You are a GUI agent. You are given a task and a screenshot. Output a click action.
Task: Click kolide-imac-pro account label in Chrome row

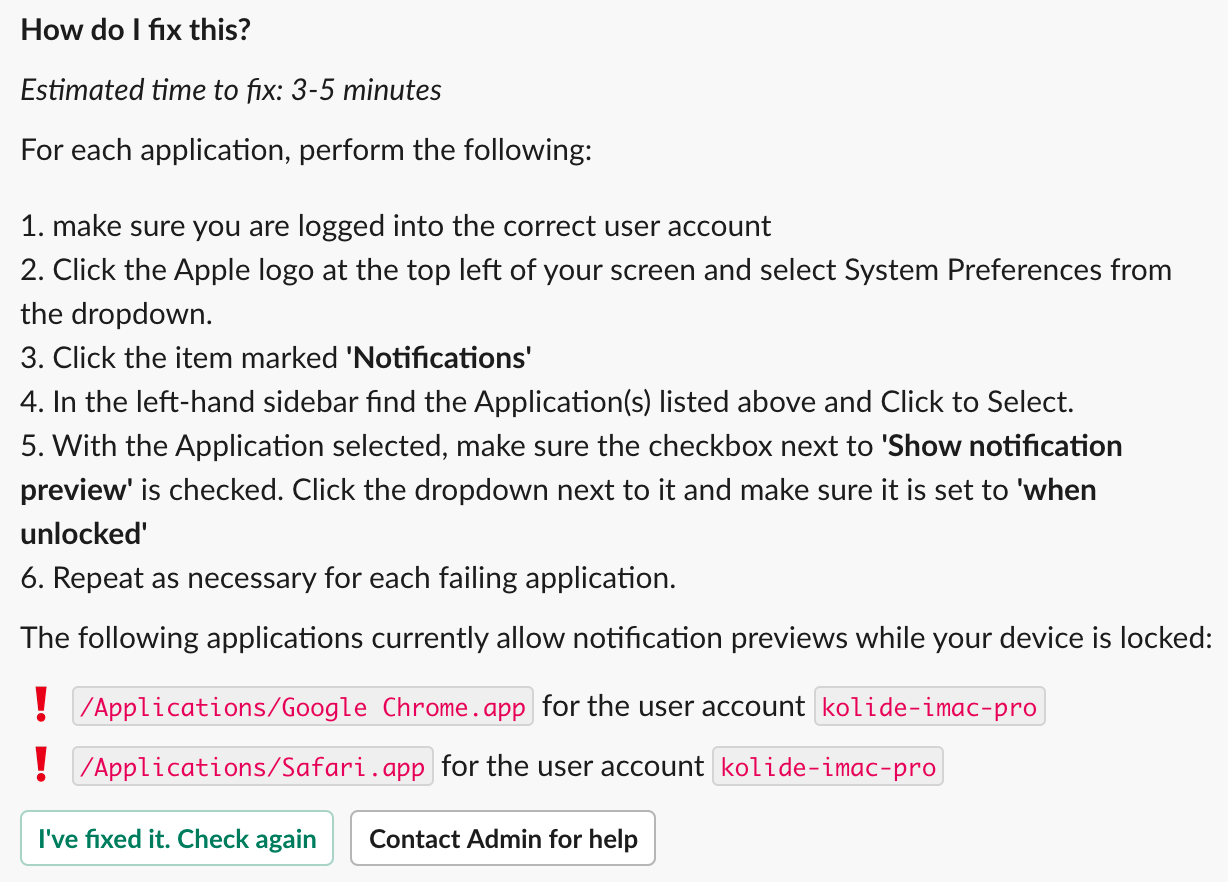point(930,707)
